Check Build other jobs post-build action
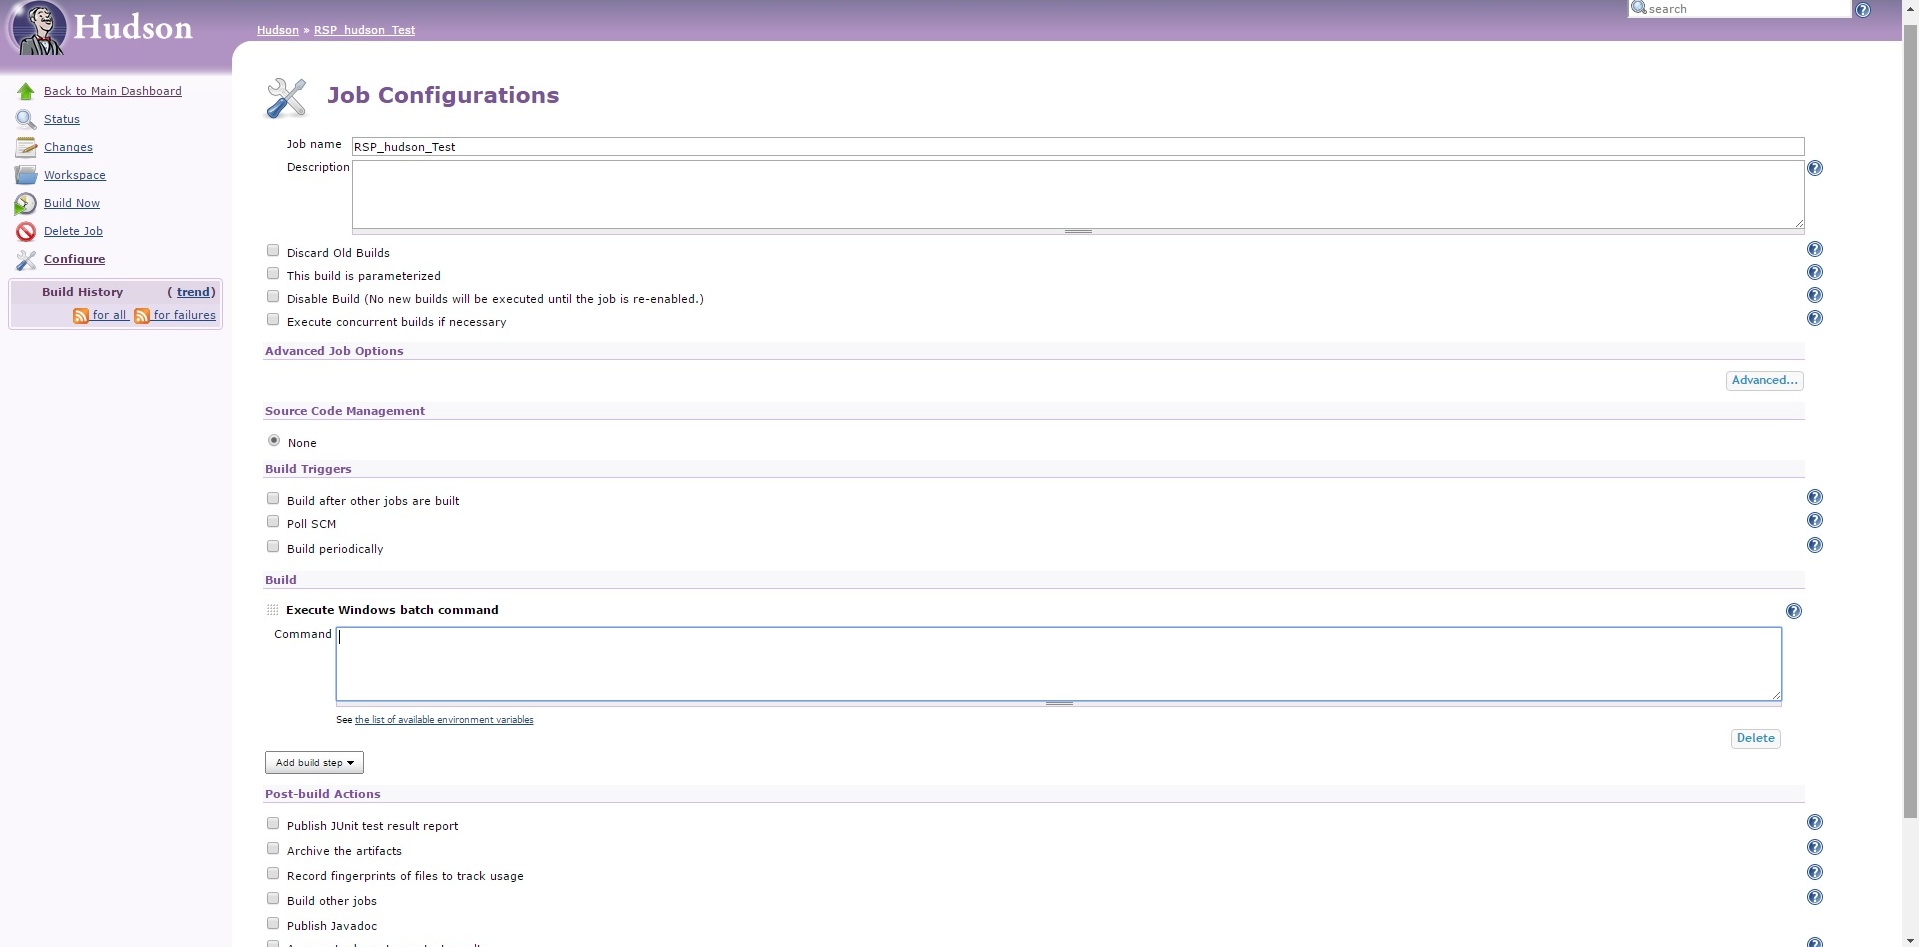This screenshot has height=947, width=1919. point(273,899)
